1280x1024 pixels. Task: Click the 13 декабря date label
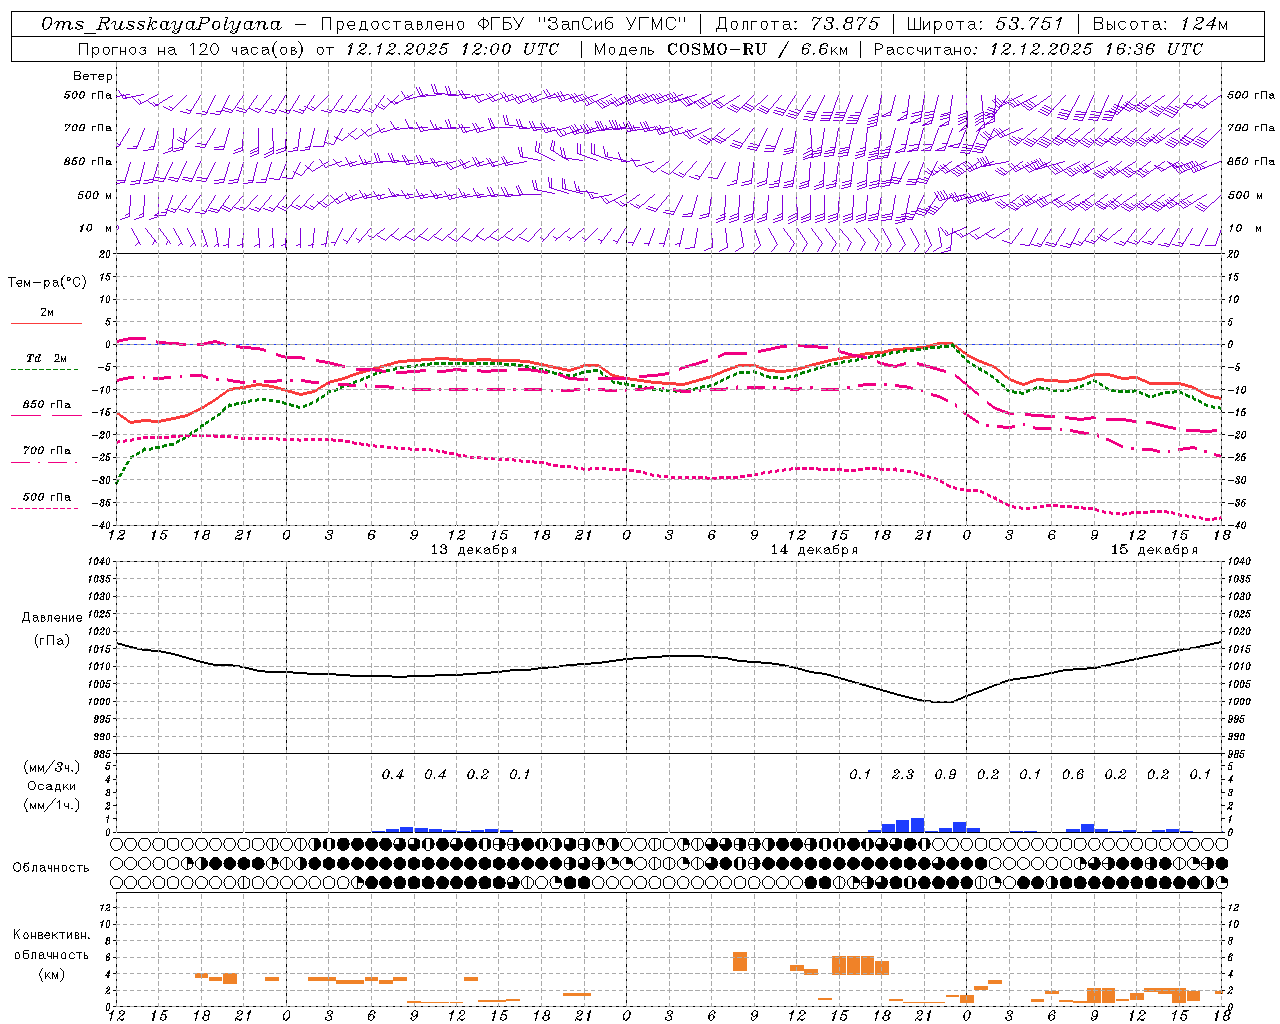tap(474, 550)
